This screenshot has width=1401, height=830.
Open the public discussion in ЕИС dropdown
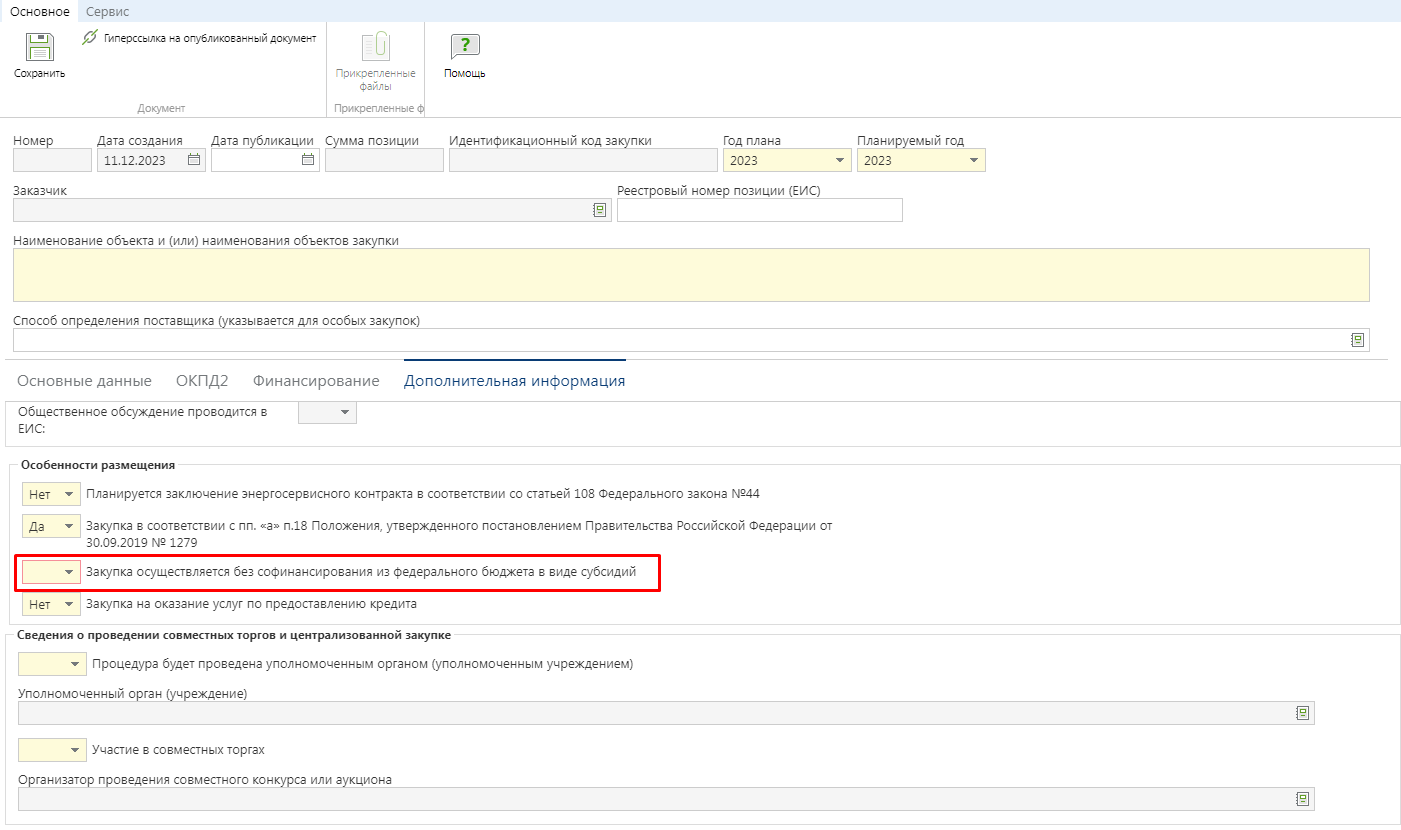(x=345, y=412)
